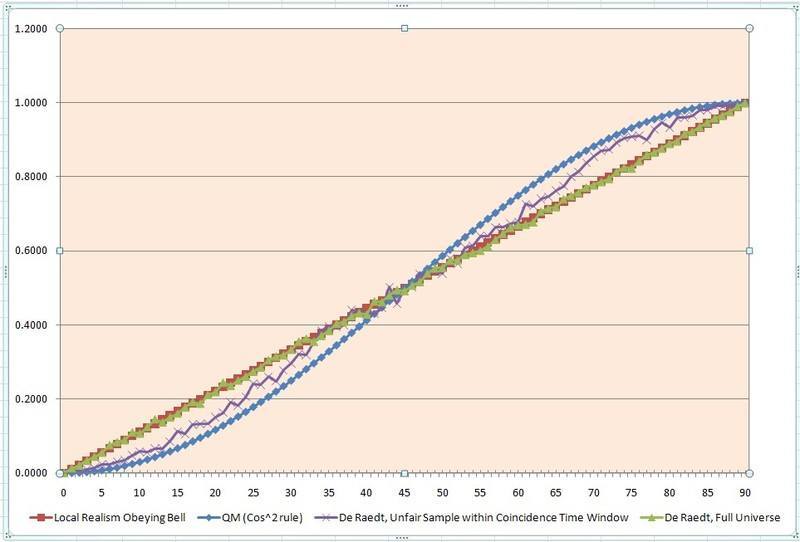Select the "De Raedt, Full Universe" legend label
The image size is (800, 542).
tap(722, 518)
